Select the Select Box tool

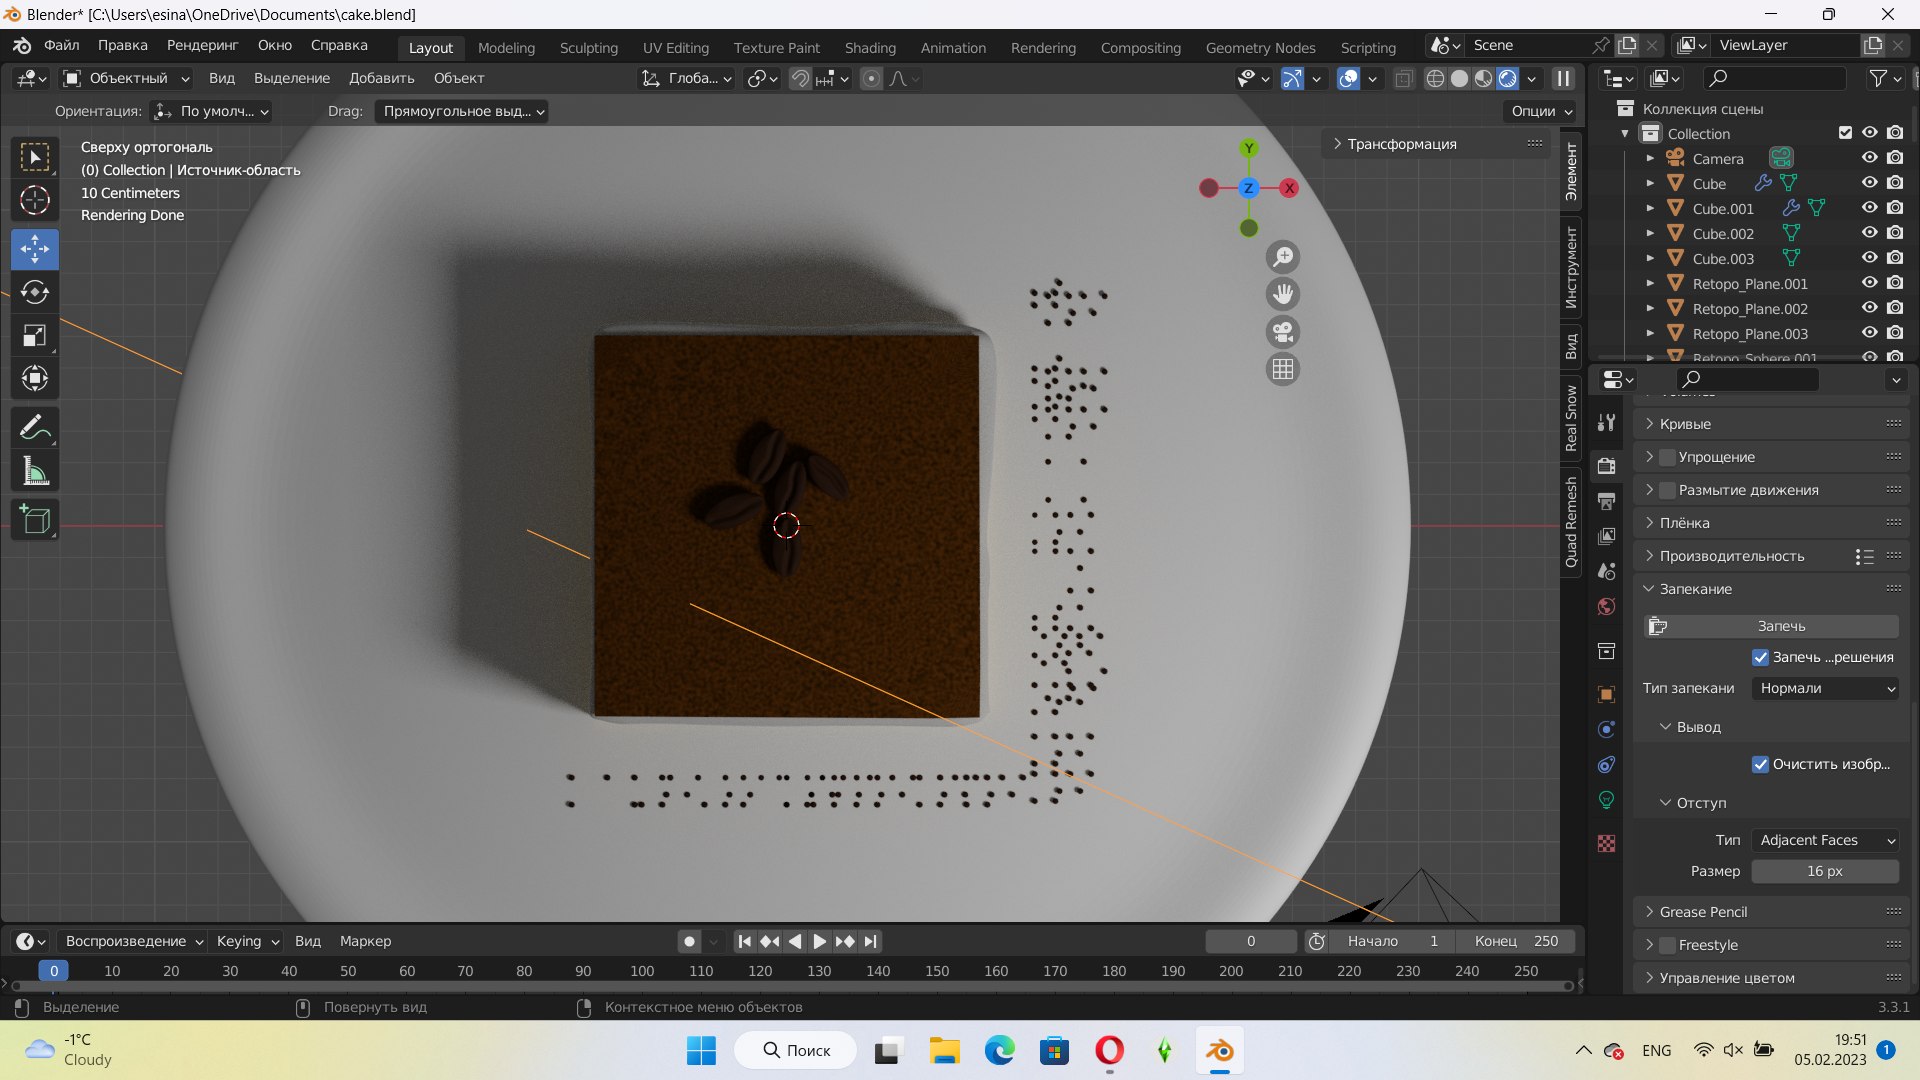pos(35,157)
